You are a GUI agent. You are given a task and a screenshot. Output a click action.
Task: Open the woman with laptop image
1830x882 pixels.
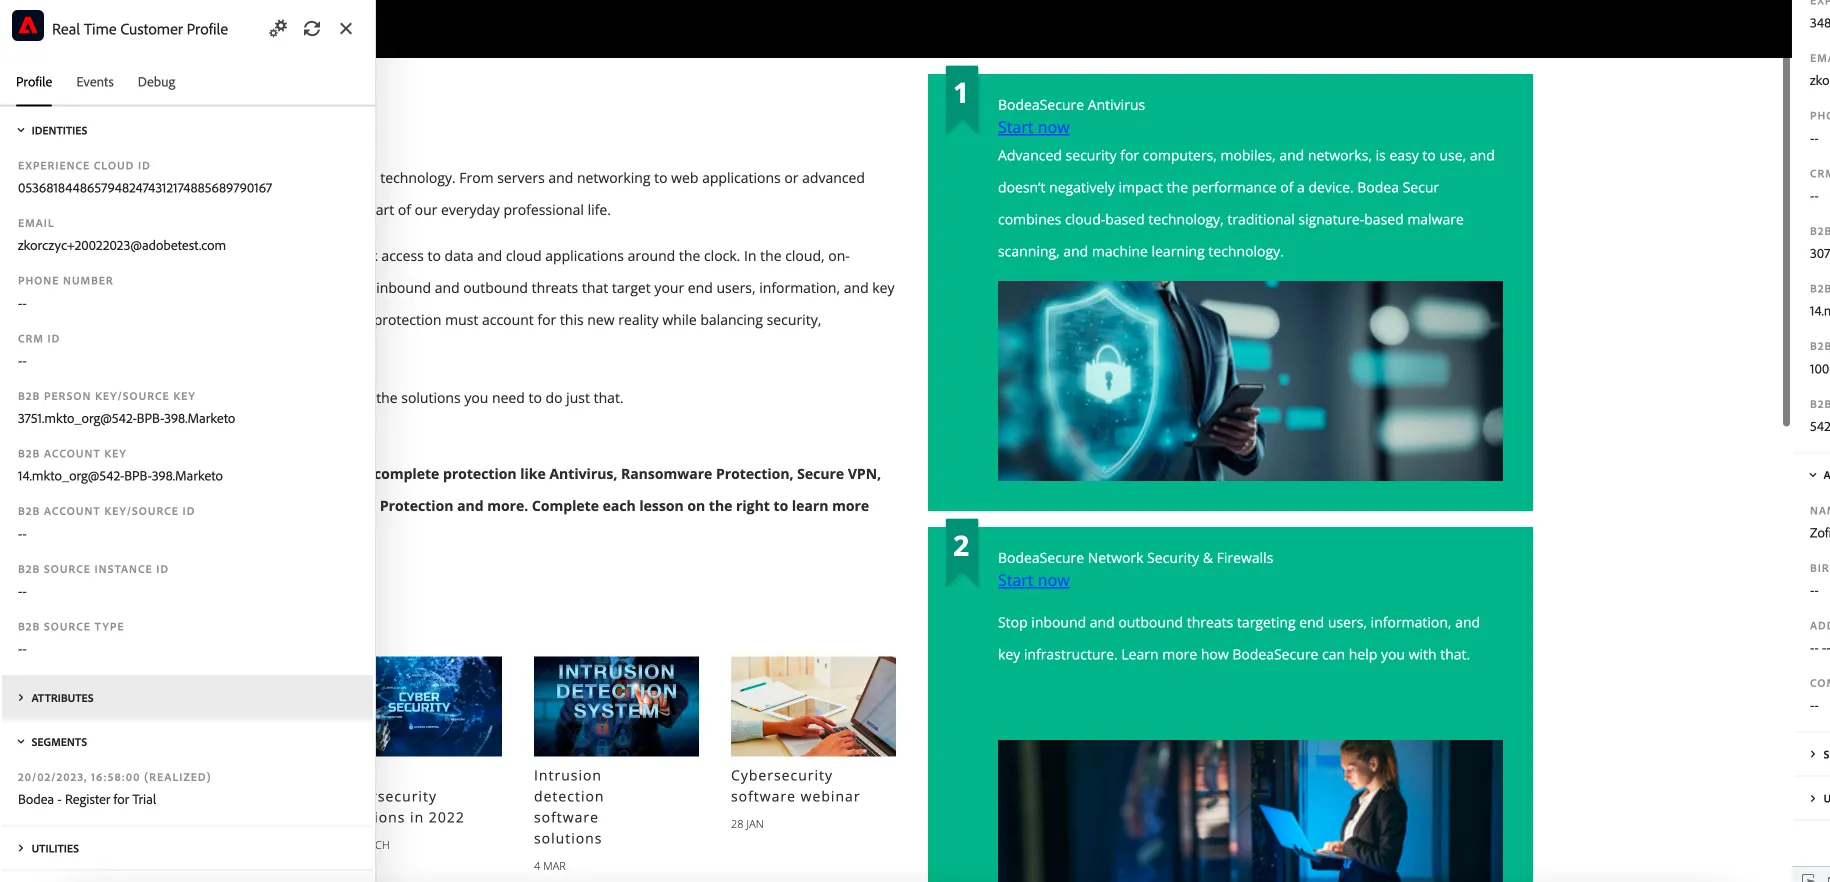(1250, 811)
